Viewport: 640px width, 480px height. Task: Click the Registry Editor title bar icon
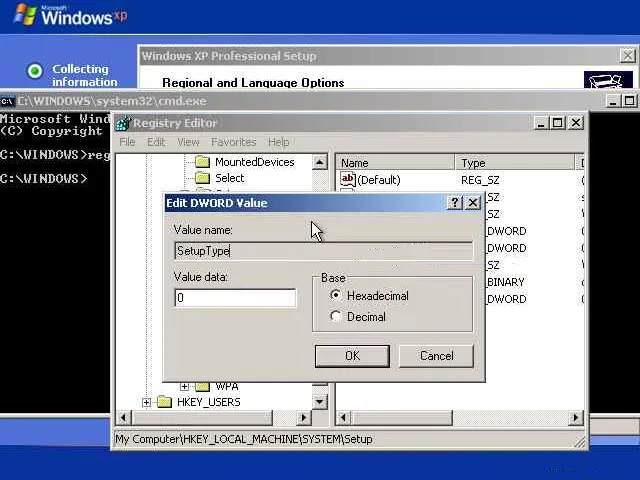pyautogui.click(x=122, y=123)
